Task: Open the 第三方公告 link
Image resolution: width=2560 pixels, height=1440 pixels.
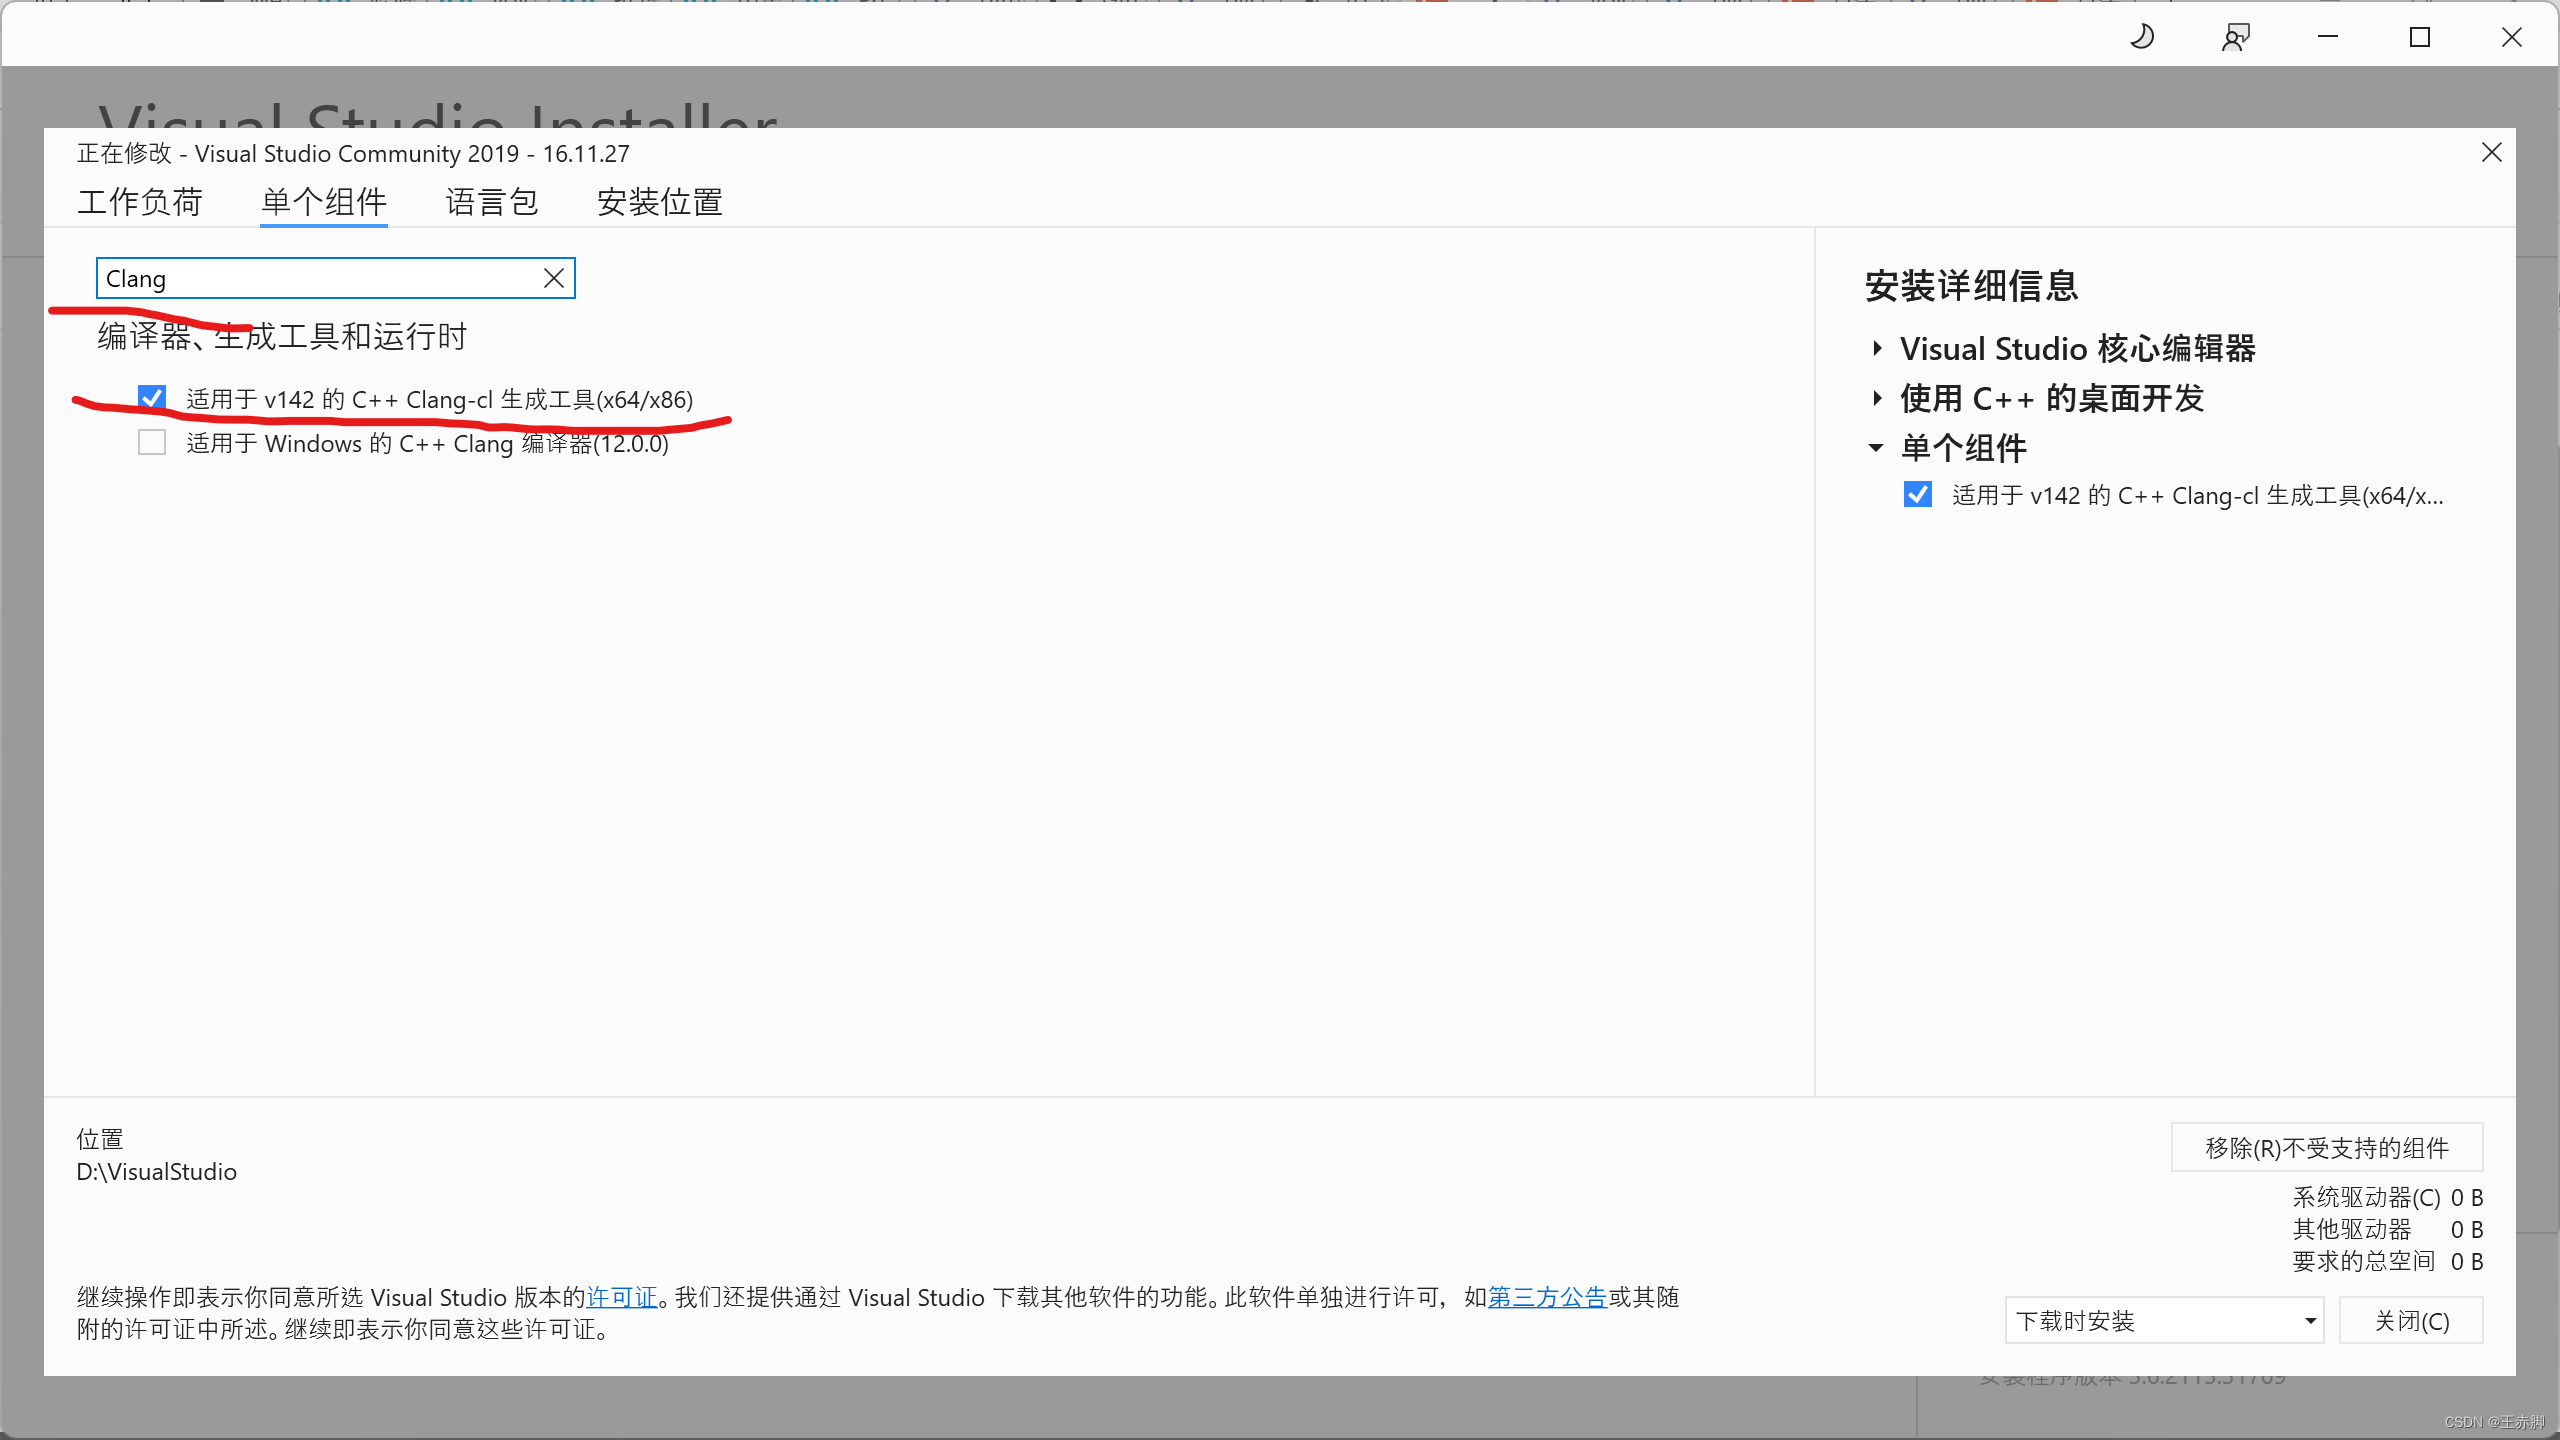Action: [1547, 1297]
